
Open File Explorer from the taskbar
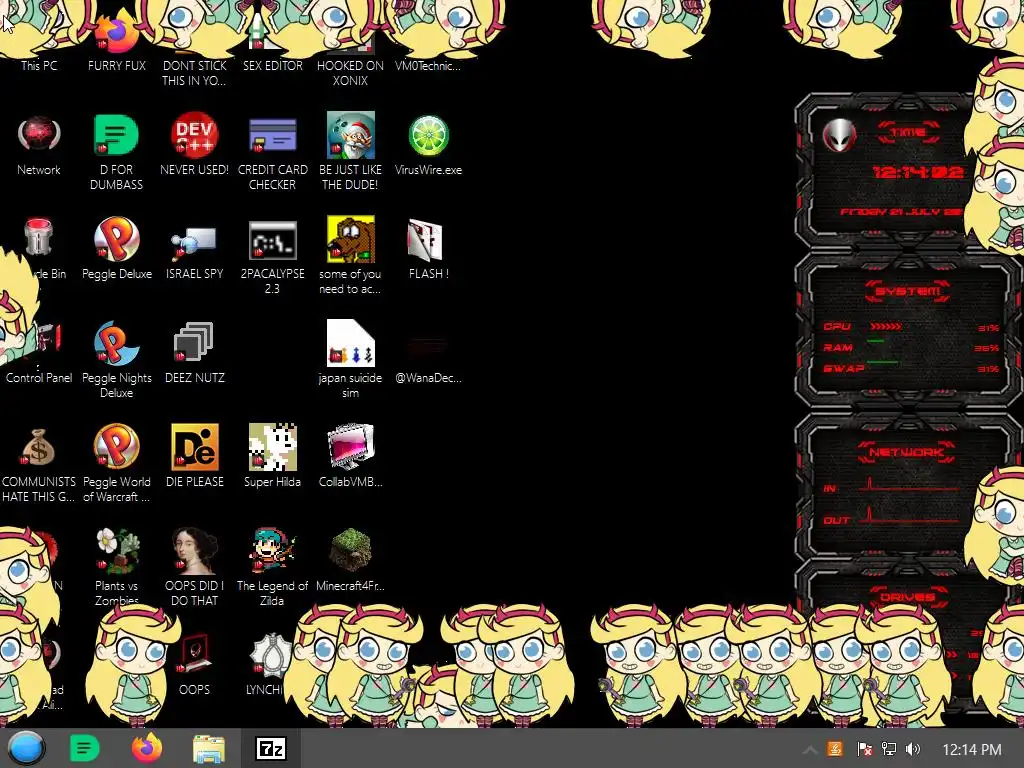209,749
